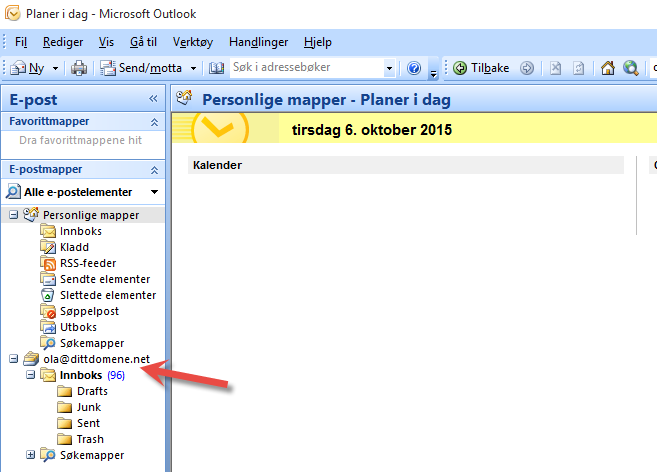Click the Home house icon
The image size is (657, 472).
coord(608,68)
